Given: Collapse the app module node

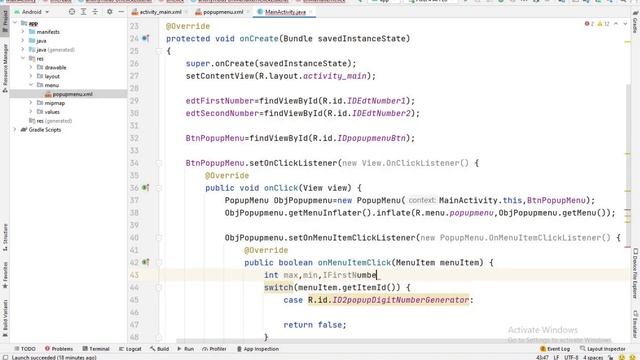Looking at the screenshot, I should 15,23.
